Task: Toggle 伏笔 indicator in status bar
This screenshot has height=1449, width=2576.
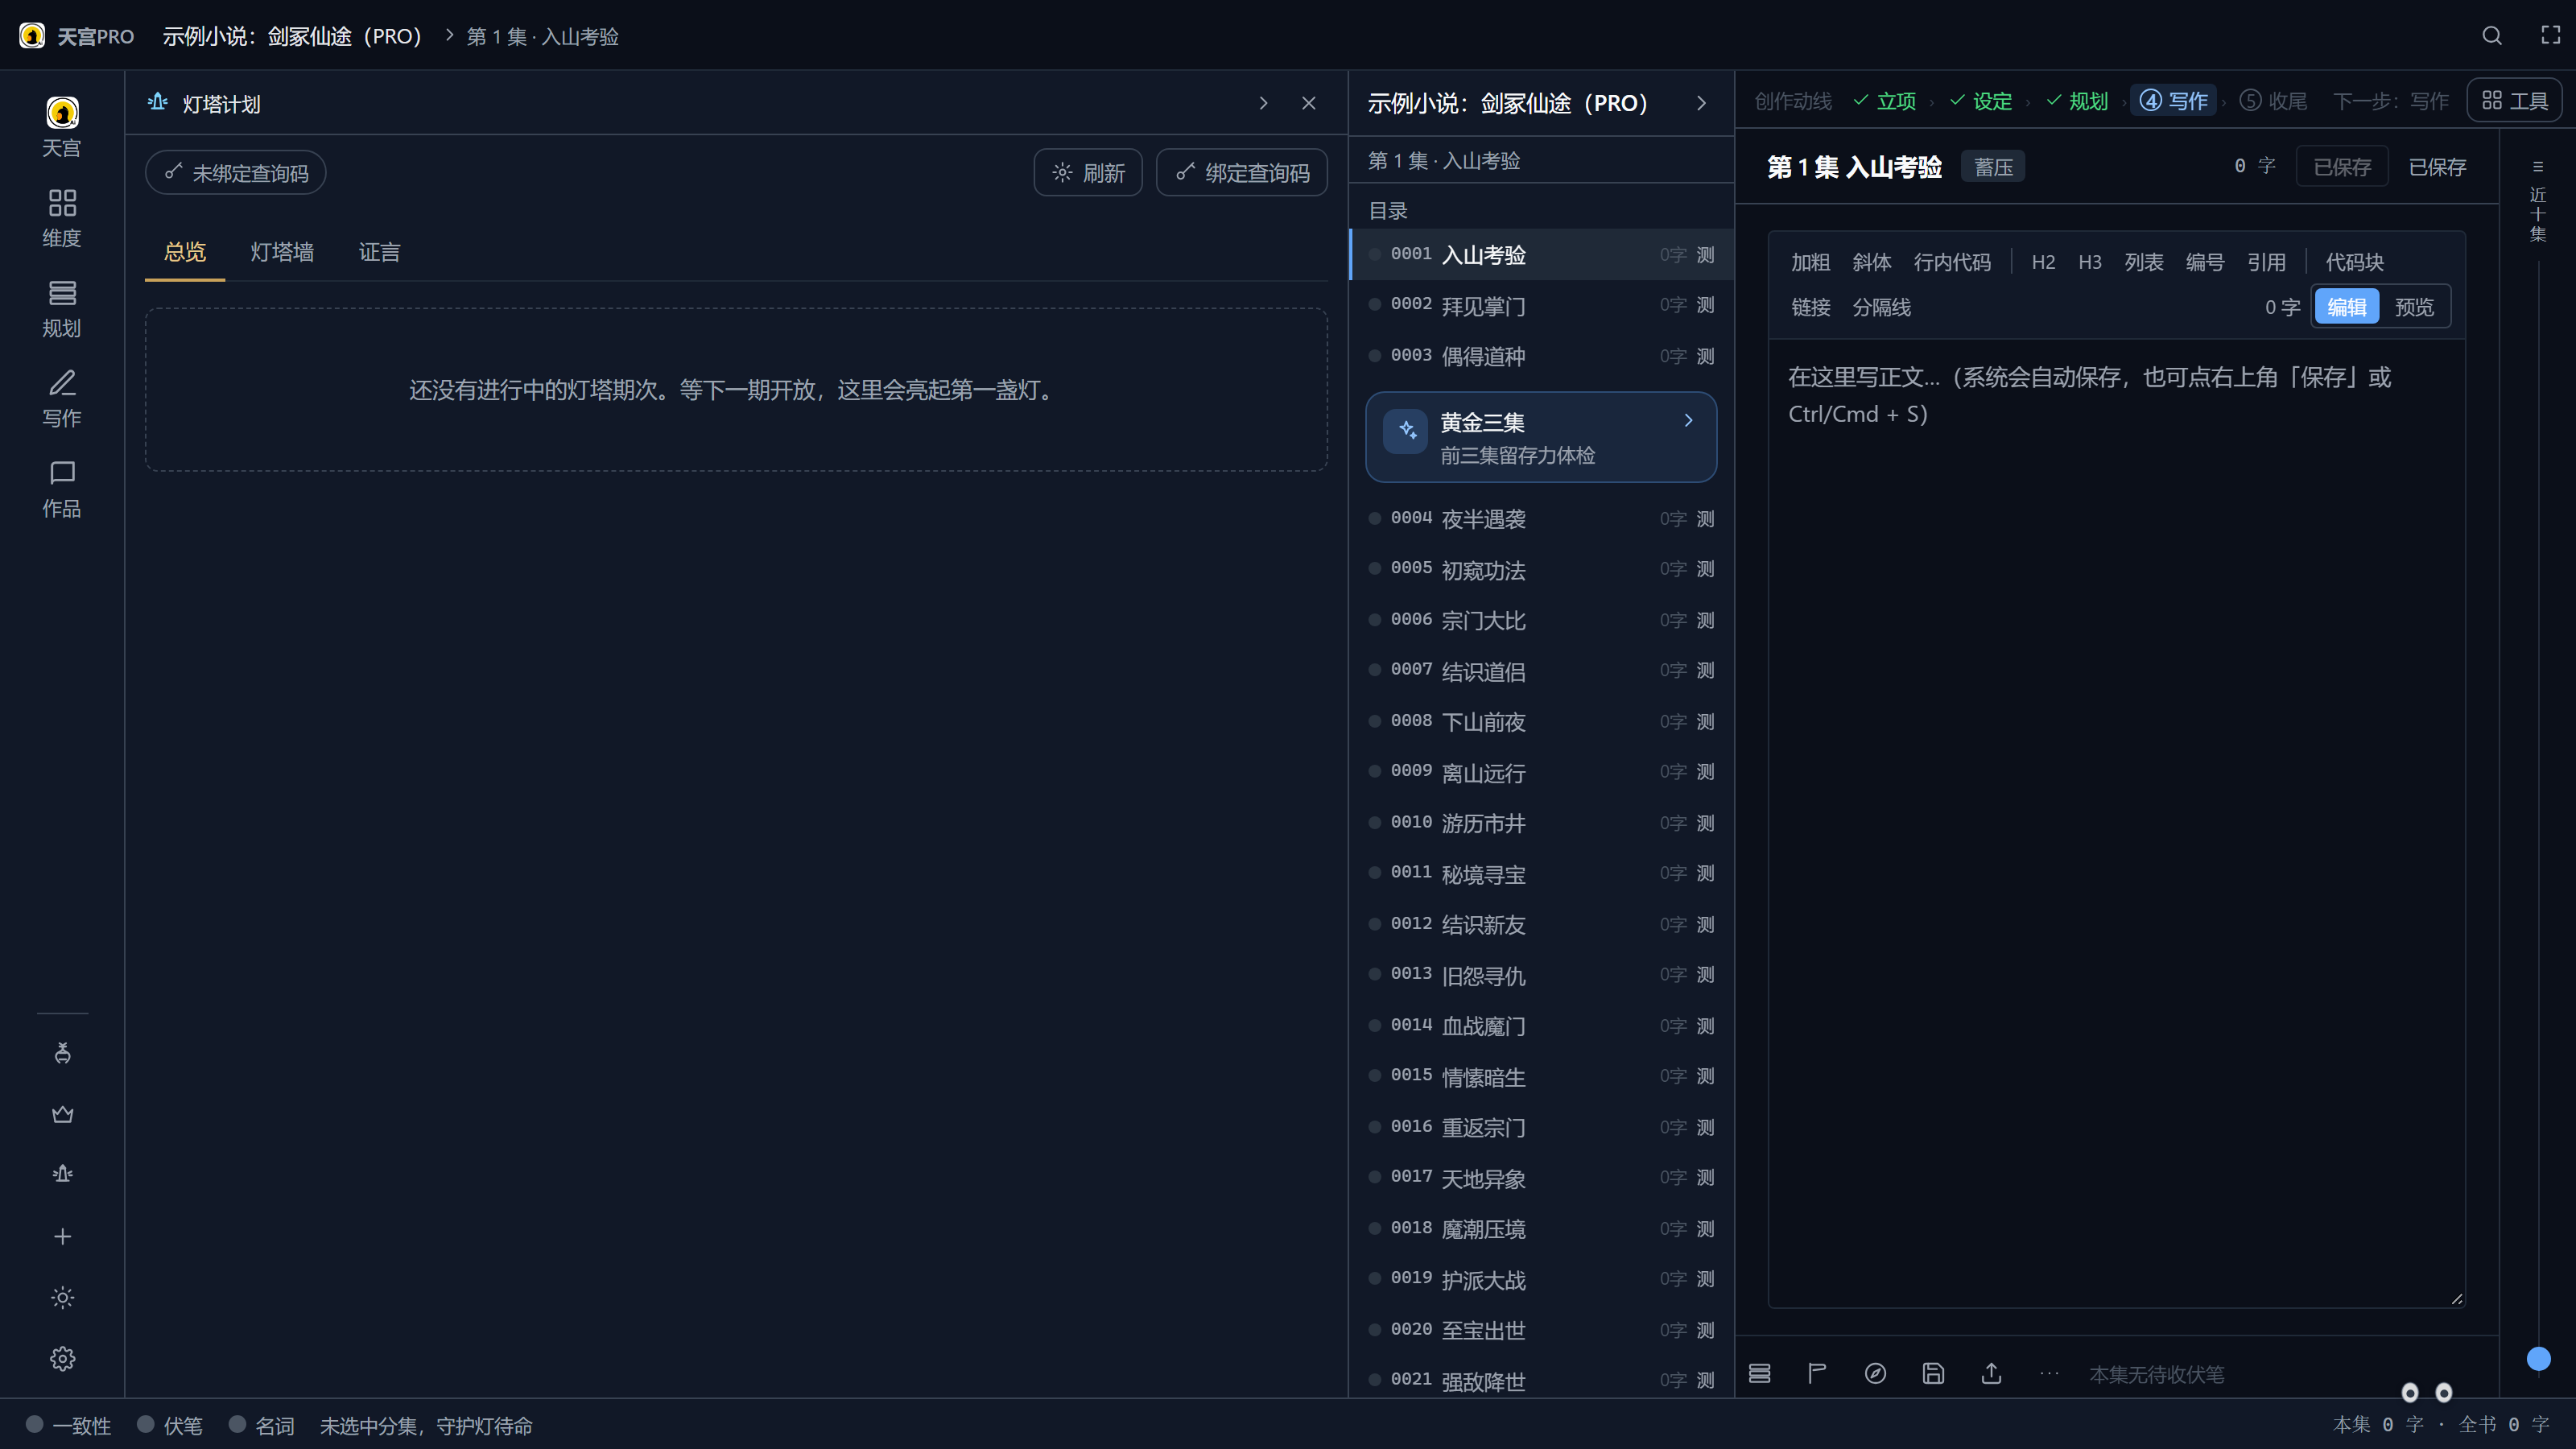Action: click(170, 1425)
